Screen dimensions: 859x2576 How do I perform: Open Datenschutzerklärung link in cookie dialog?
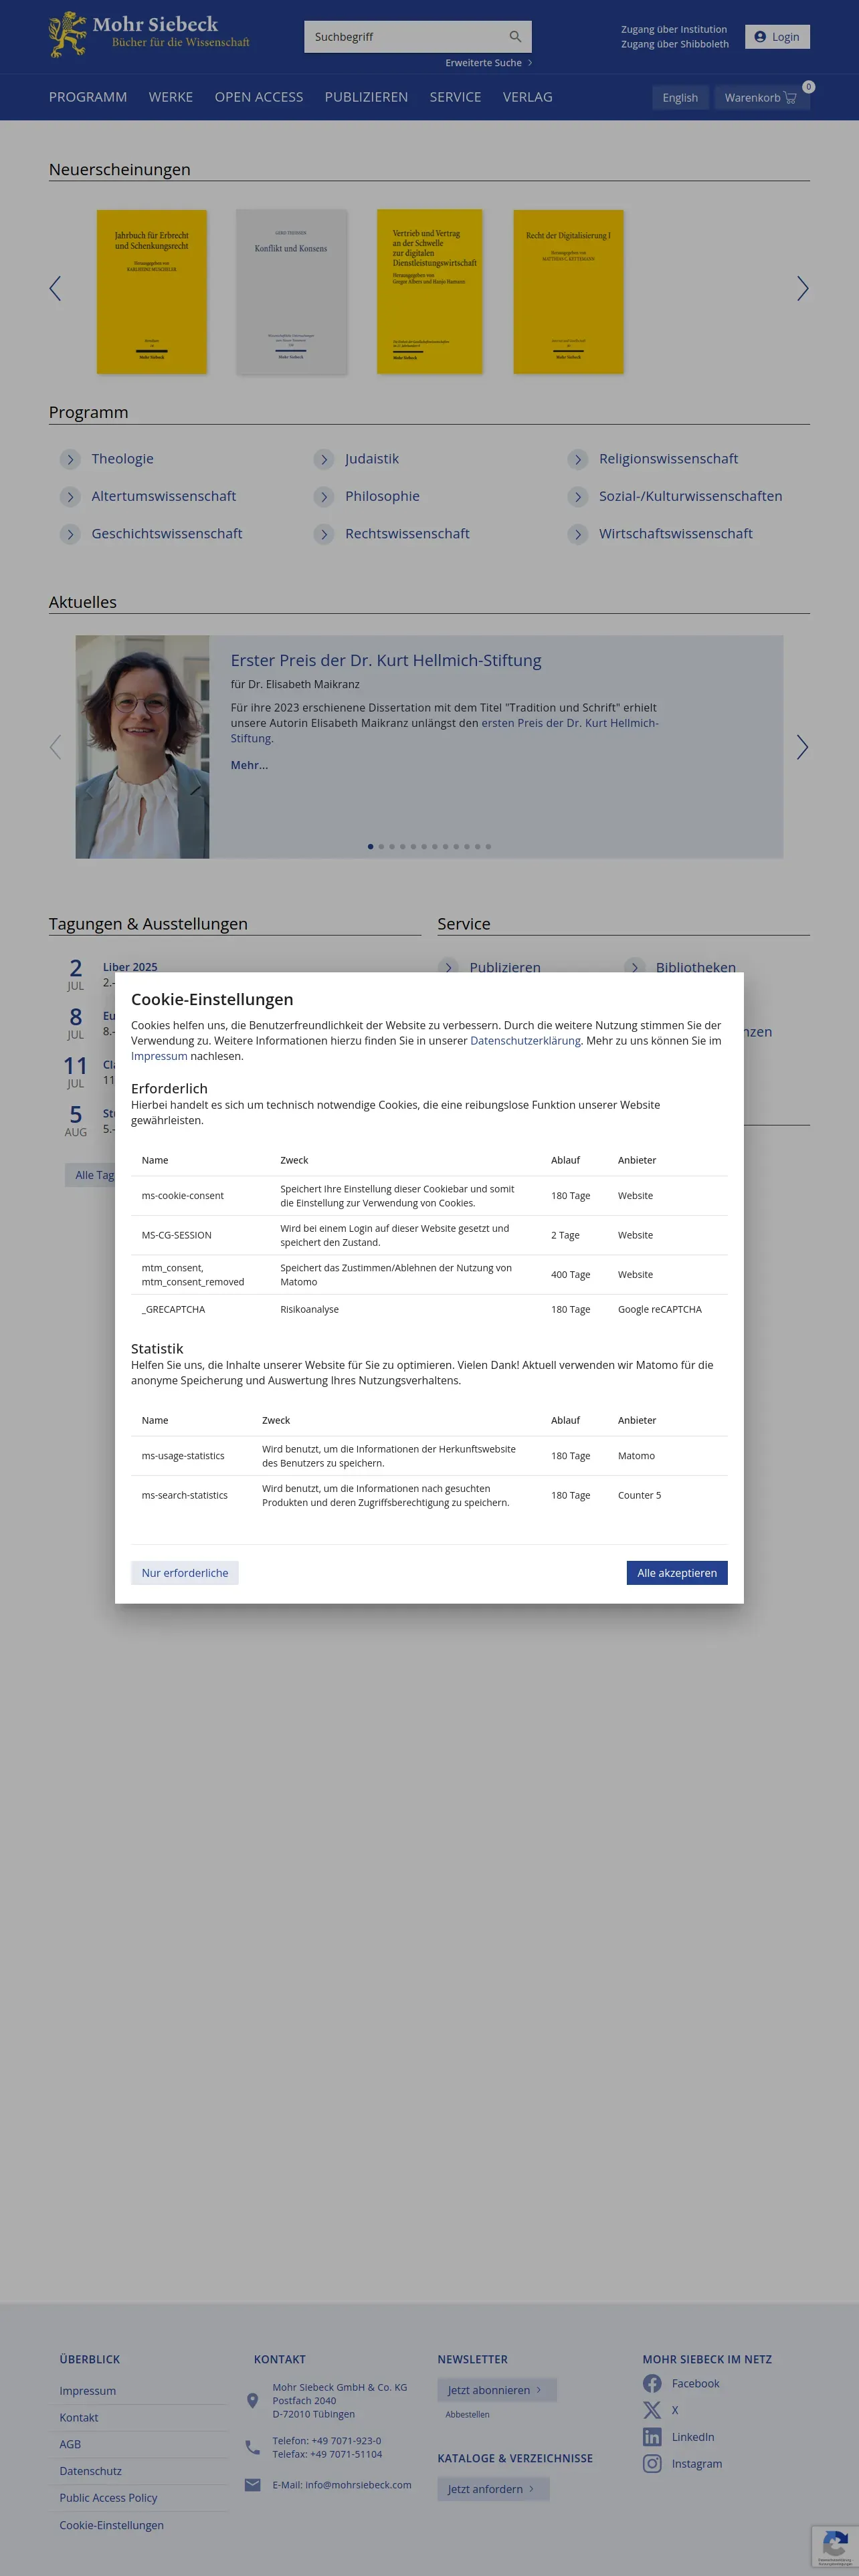[525, 1041]
